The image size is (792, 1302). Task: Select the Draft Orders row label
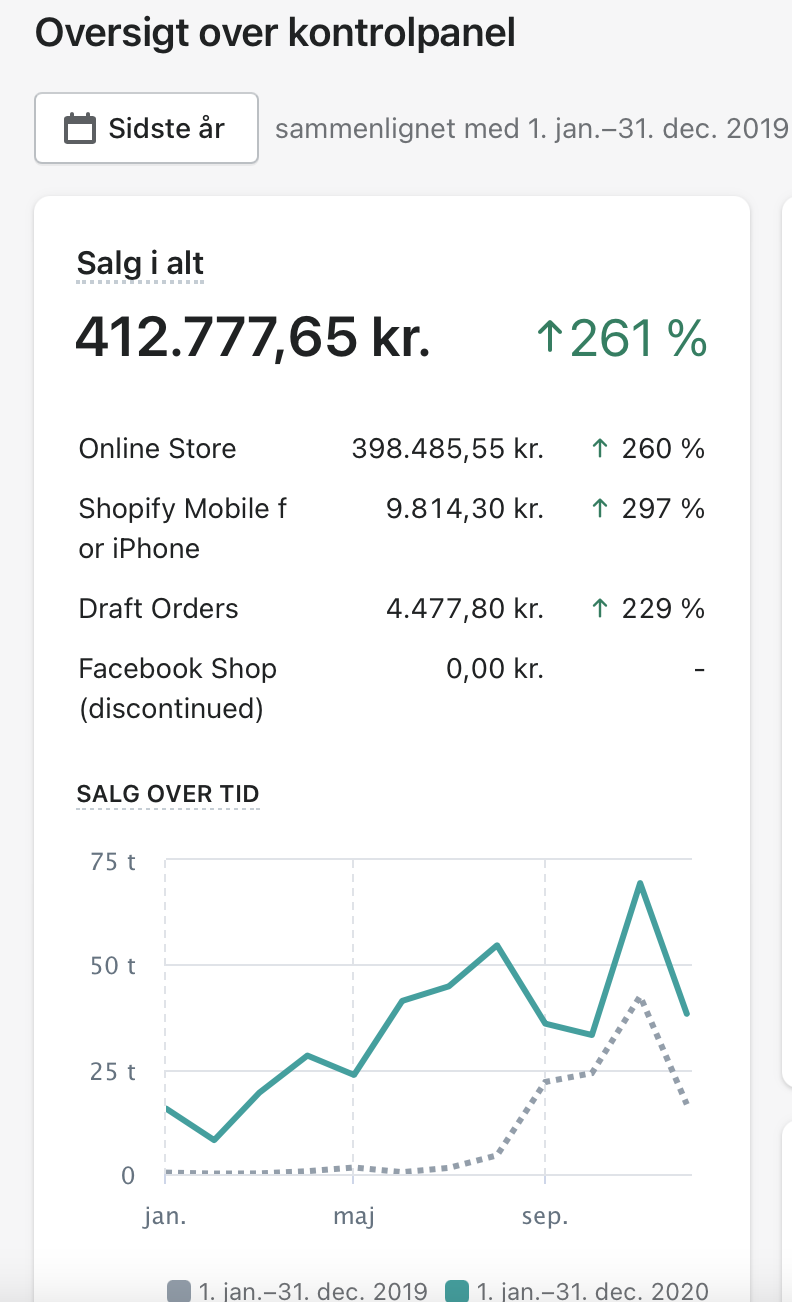[158, 608]
